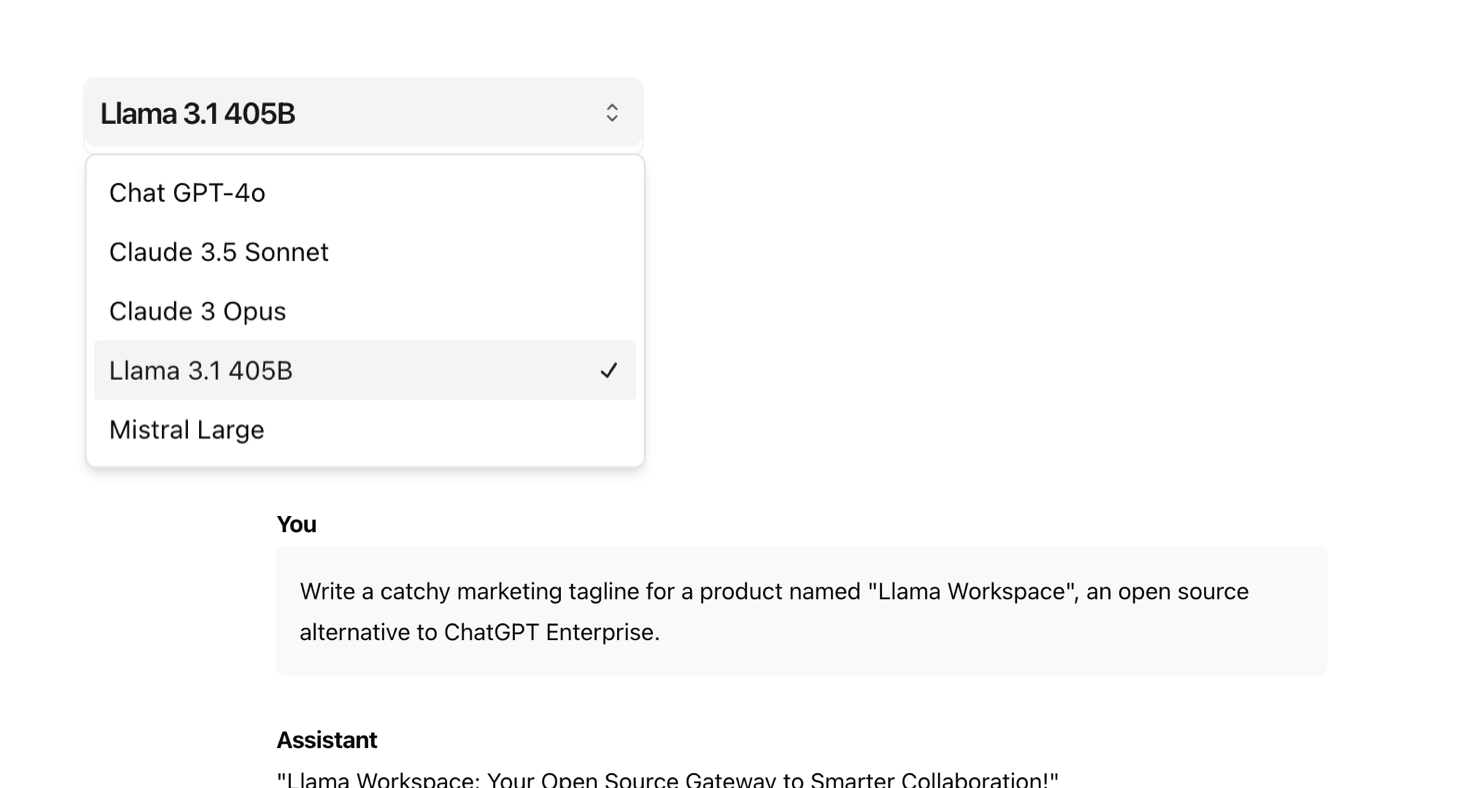Choose Claude 3.5 Sonnet model
This screenshot has width=1468, height=788.
(365, 252)
